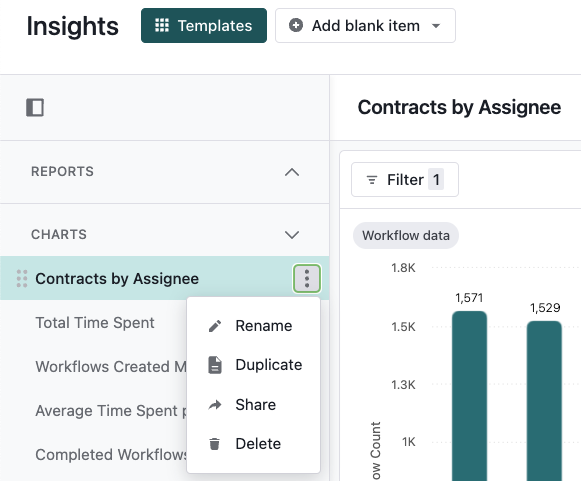The height and width of the screenshot is (481, 581).
Task: Collapse the REPORTS section chevron
Action: coord(292,172)
